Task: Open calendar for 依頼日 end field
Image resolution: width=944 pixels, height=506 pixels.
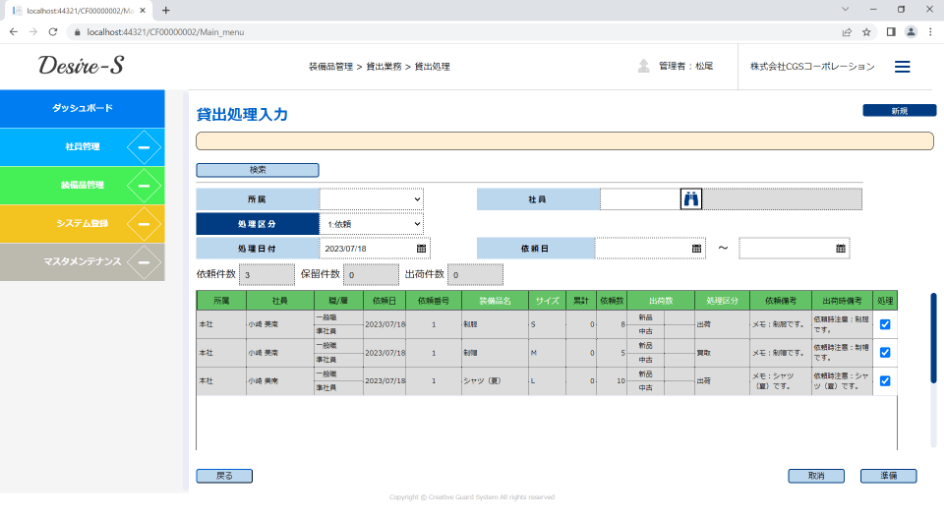Action: click(x=840, y=248)
